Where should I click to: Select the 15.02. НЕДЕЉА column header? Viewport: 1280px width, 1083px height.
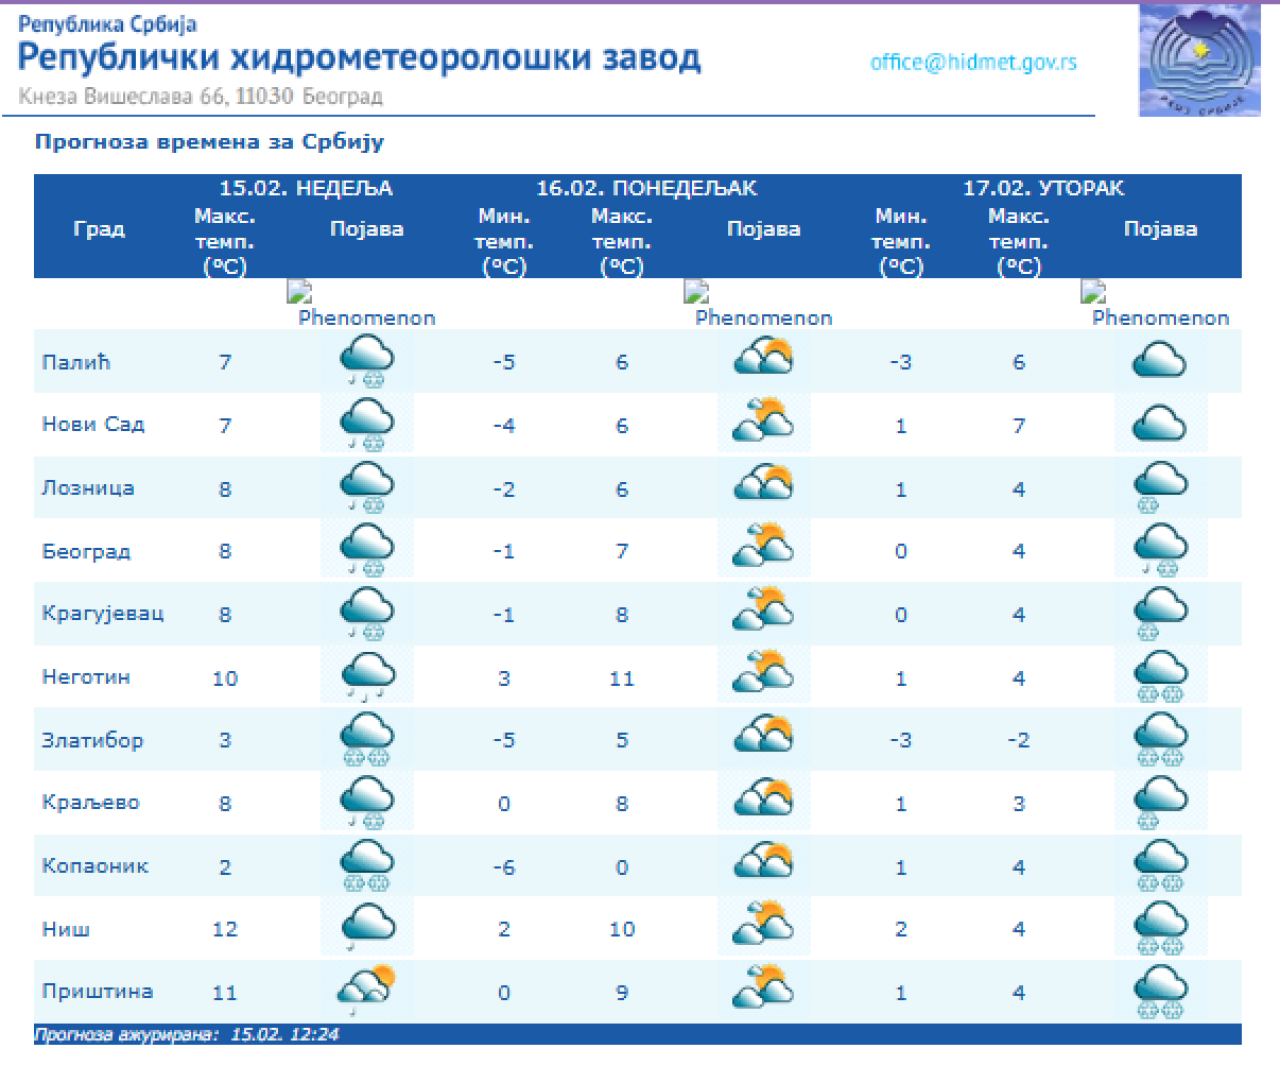pos(306,188)
